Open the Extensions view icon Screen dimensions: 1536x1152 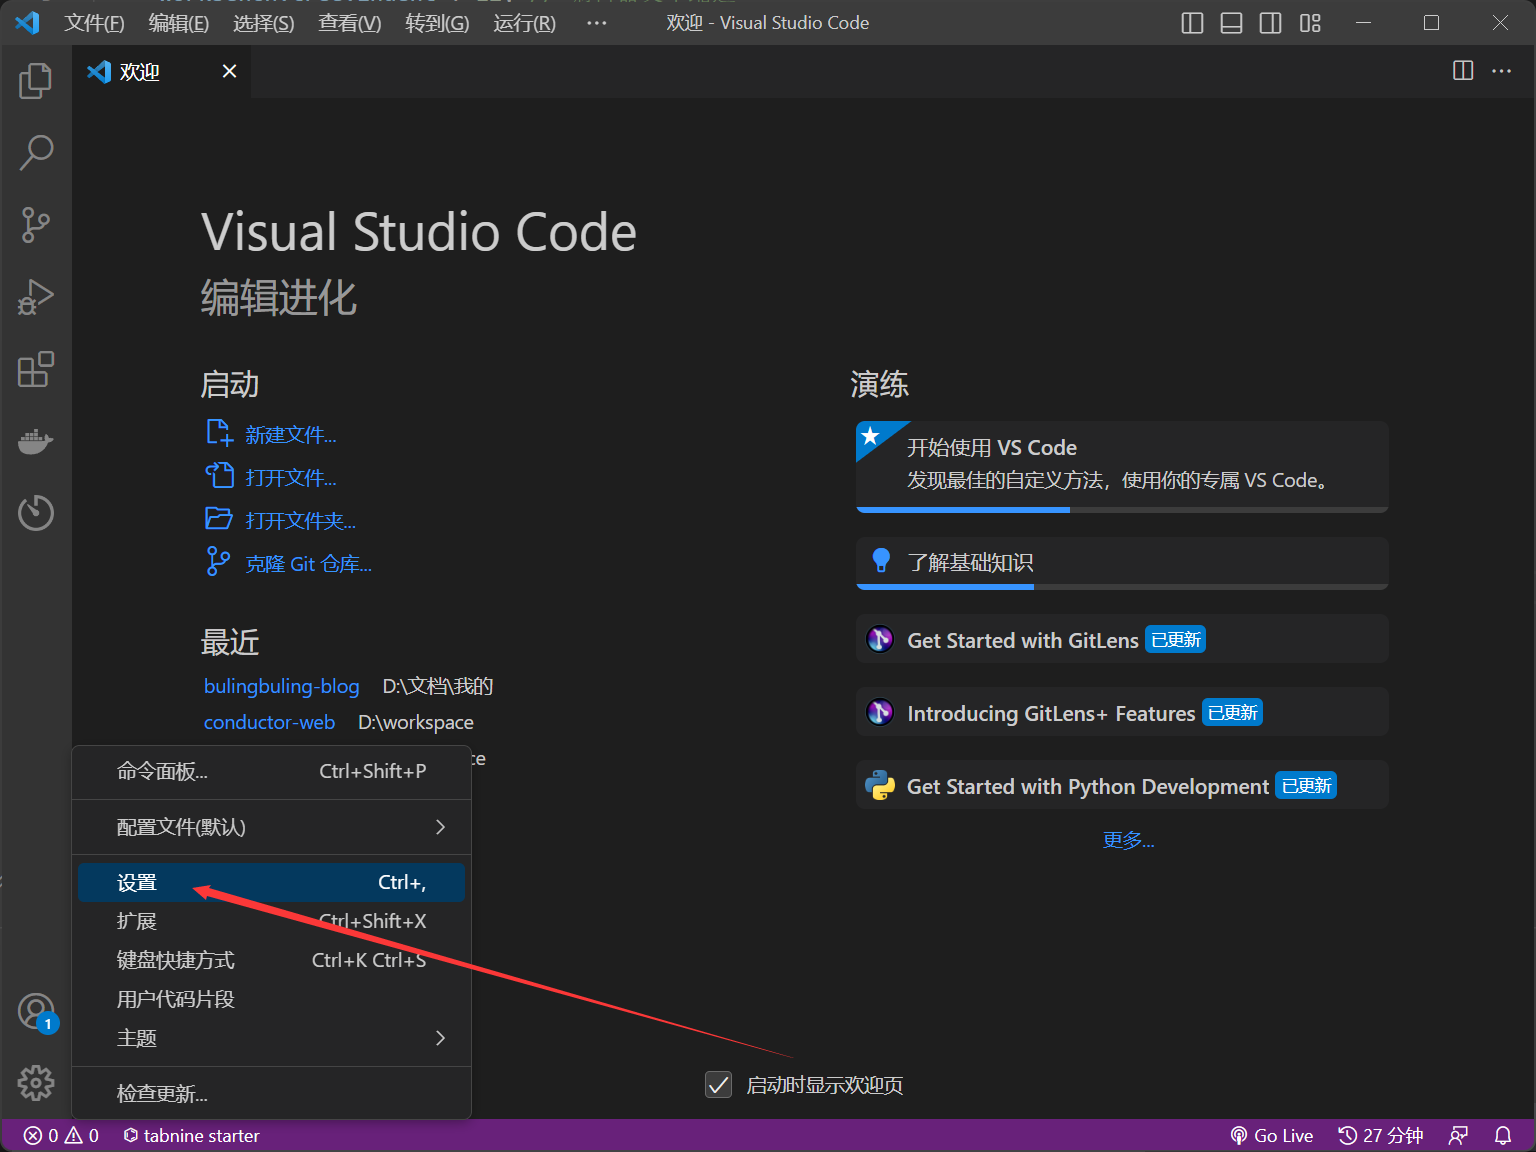(x=36, y=369)
